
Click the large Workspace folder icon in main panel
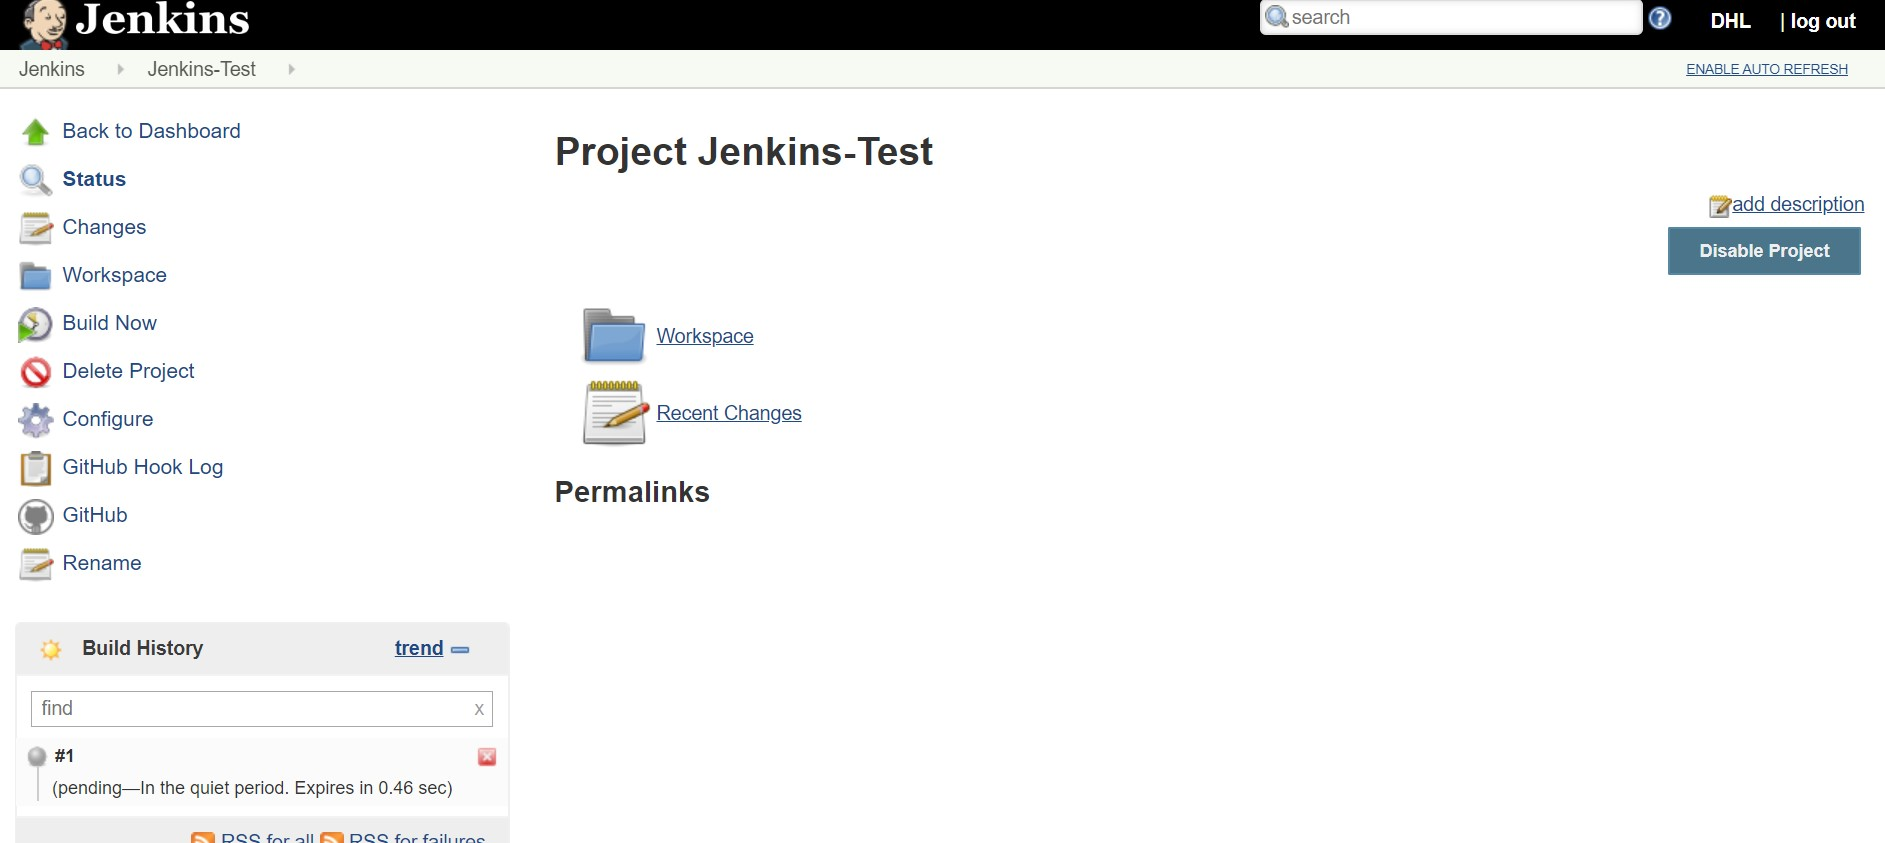(x=614, y=336)
